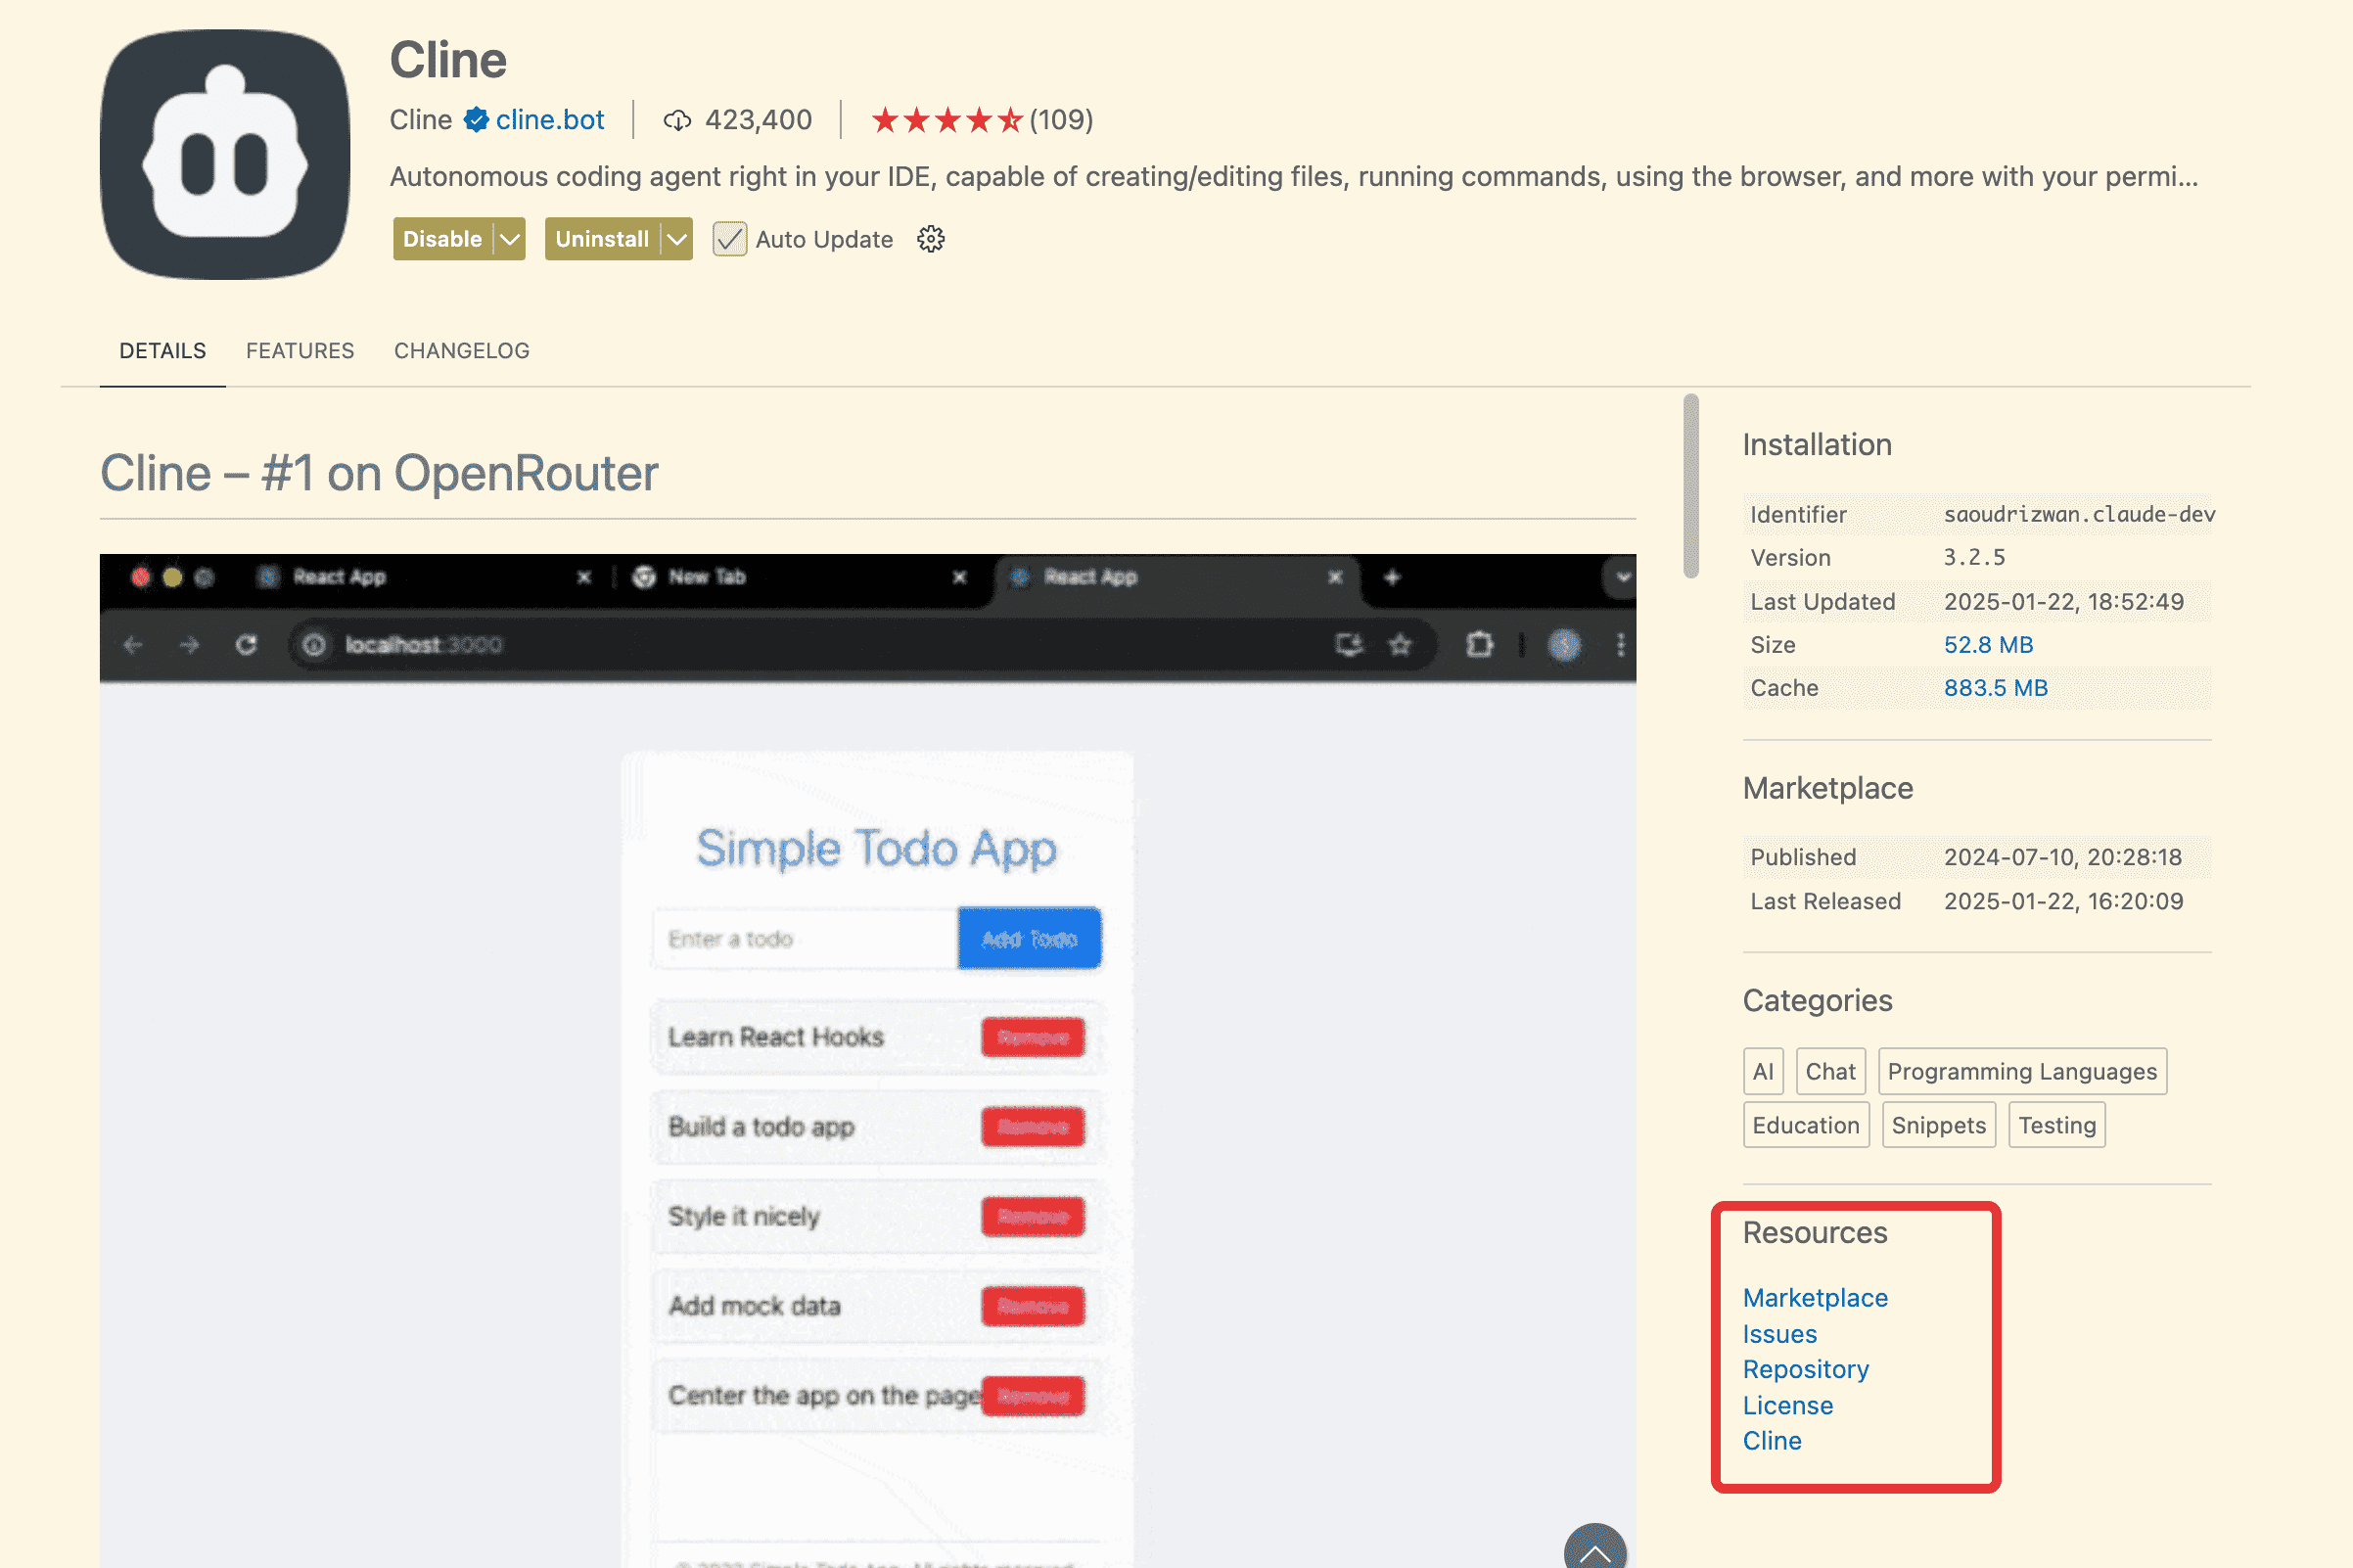Screen dimensions: 2353x1568
Task: Open the Marketplace resource link
Action: pos(1814,1297)
